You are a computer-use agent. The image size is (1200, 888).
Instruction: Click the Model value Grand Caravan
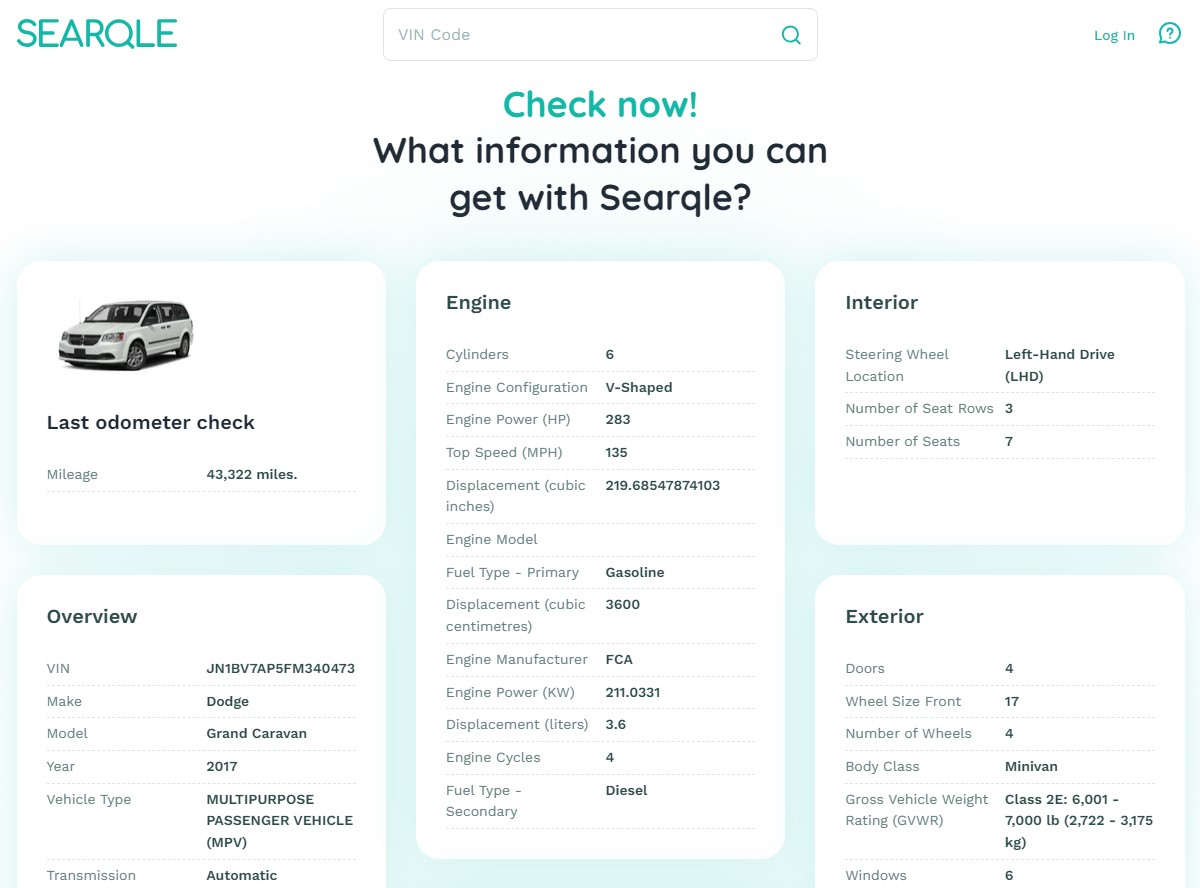point(257,733)
